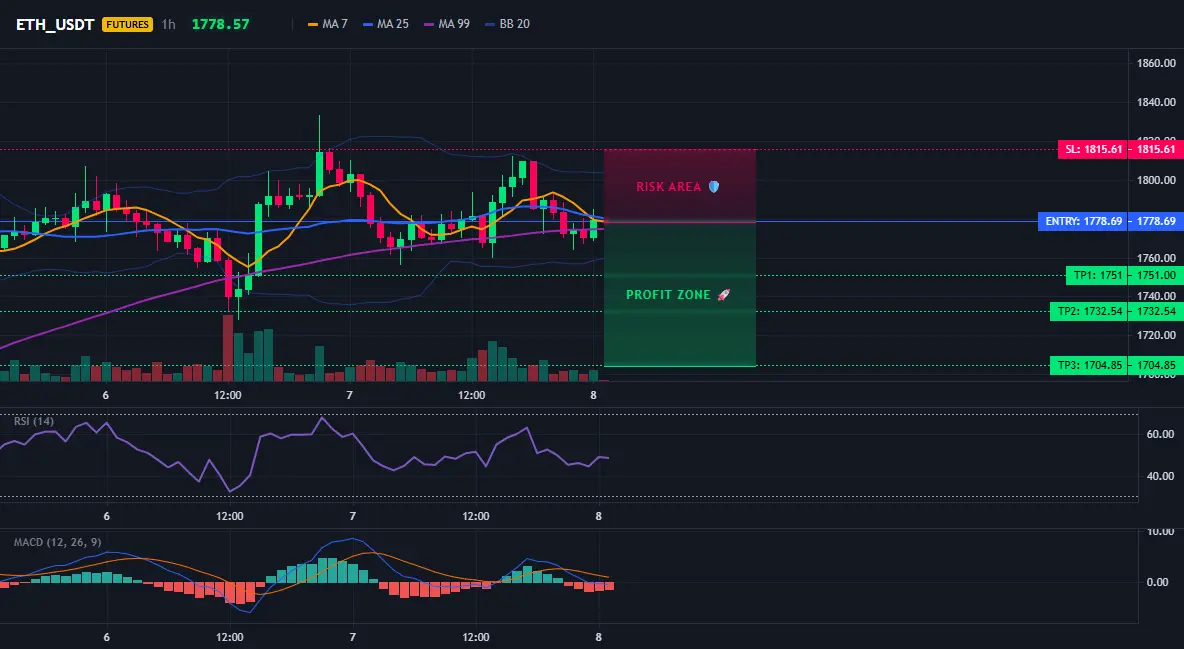The height and width of the screenshot is (649, 1184).
Task: Click the 1760.00 price axis label
Action: click(1156, 258)
